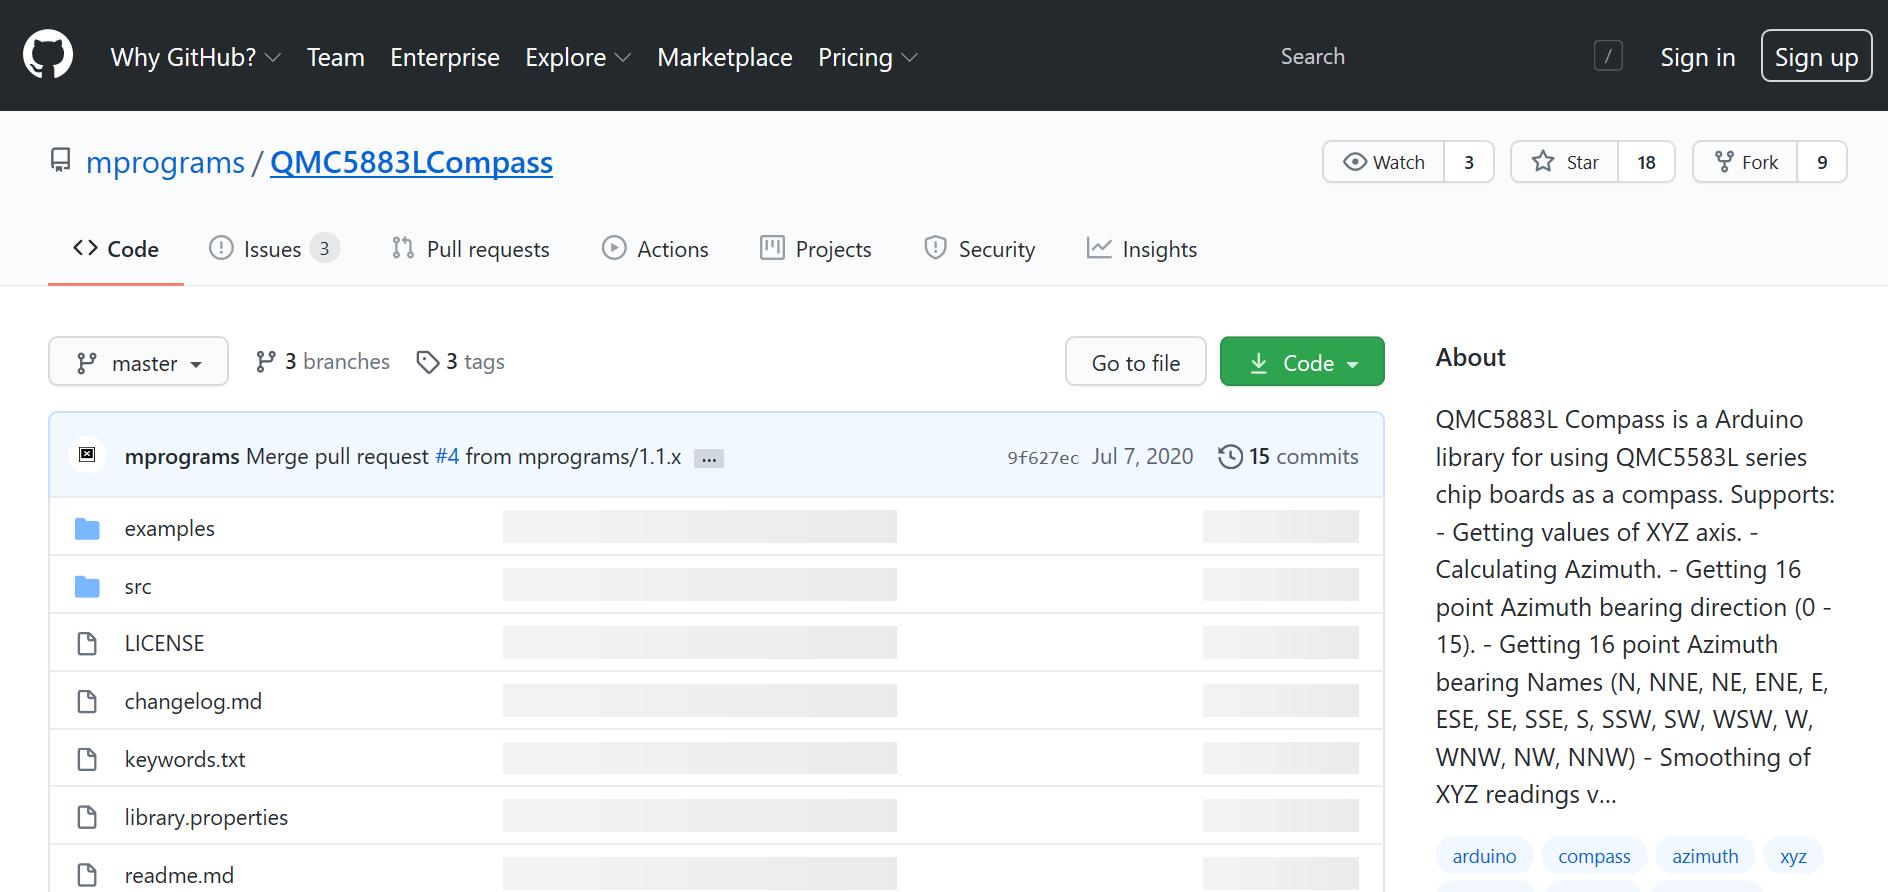
Task: Open the examples folder
Action: tap(169, 528)
